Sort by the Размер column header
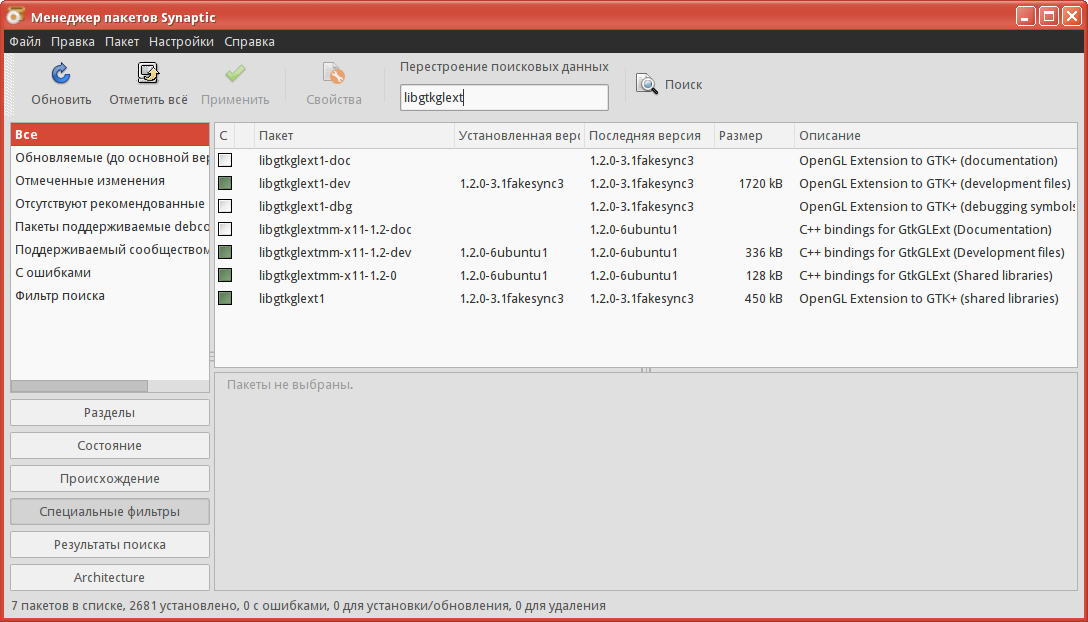This screenshot has height=622, width=1088. (x=754, y=136)
